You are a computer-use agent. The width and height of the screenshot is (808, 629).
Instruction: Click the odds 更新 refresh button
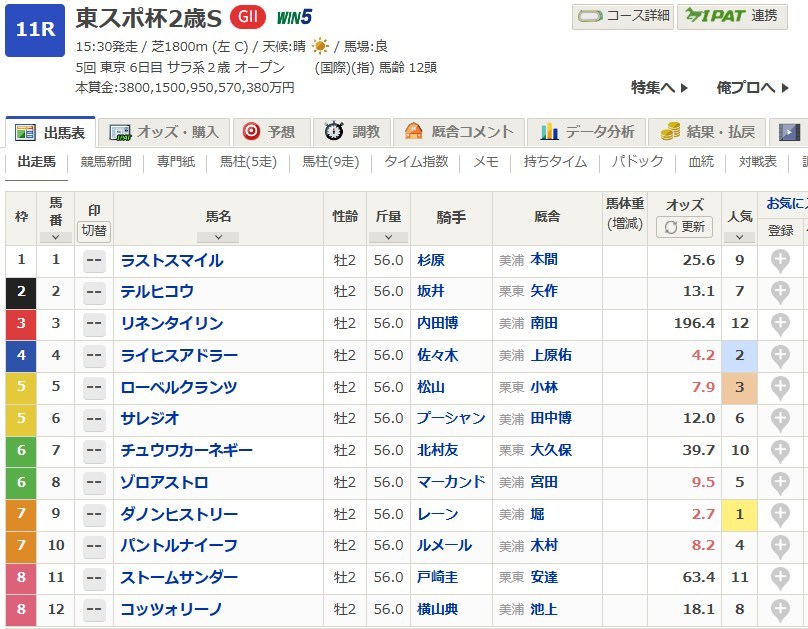coord(685,227)
